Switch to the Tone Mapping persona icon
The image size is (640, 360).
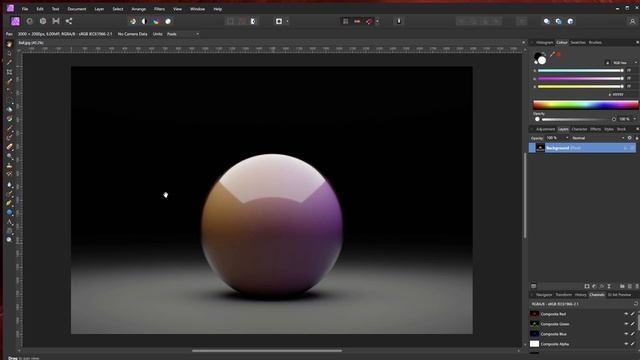[56, 21]
